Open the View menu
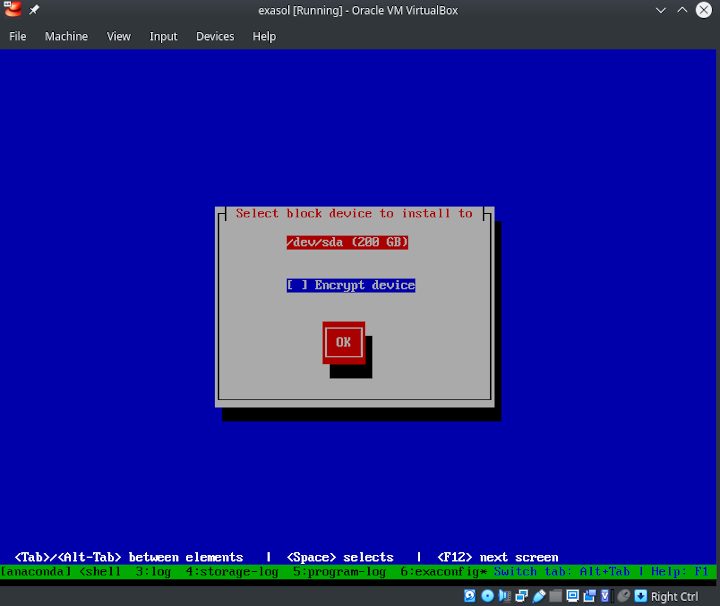Viewport: 720px width, 606px height. [x=118, y=36]
